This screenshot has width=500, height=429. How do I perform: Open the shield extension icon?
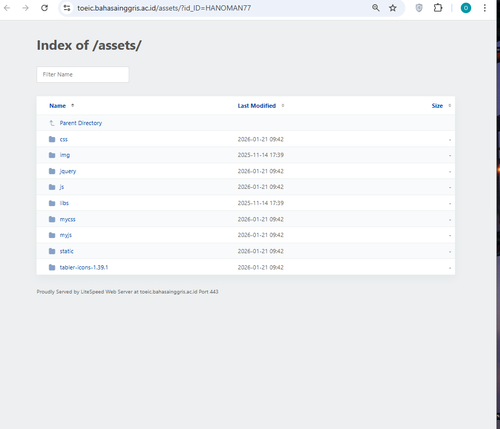pyautogui.click(x=419, y=8)
